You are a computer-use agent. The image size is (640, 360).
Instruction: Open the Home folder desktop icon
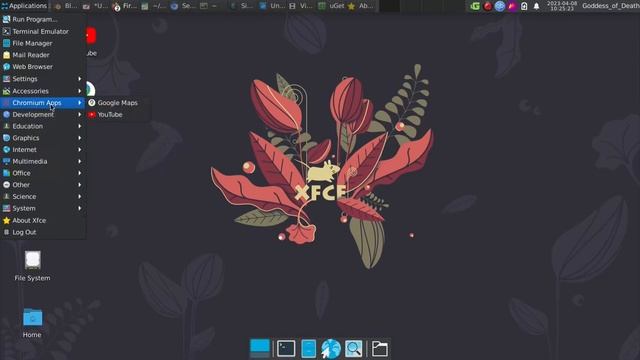click(32, 323)
